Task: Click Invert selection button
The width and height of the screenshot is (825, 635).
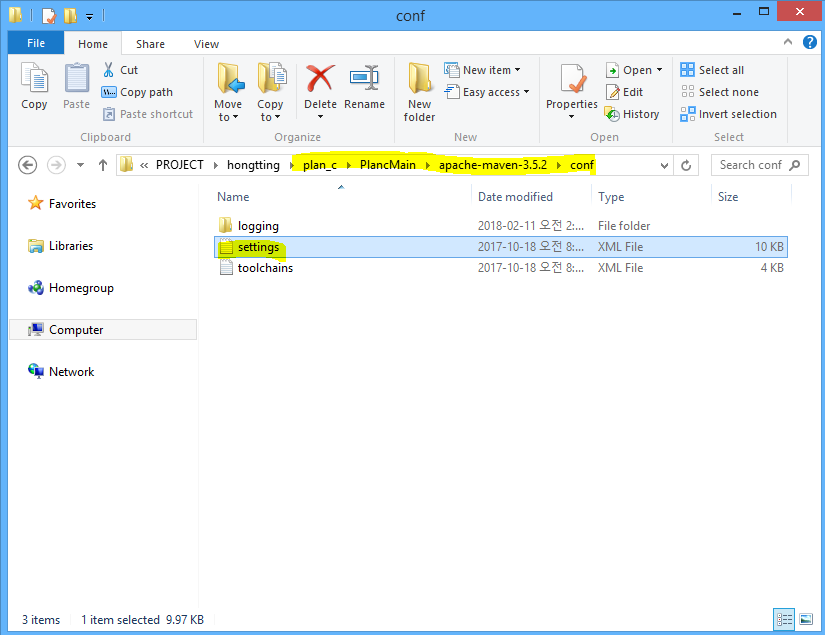Action: [728, 114]
